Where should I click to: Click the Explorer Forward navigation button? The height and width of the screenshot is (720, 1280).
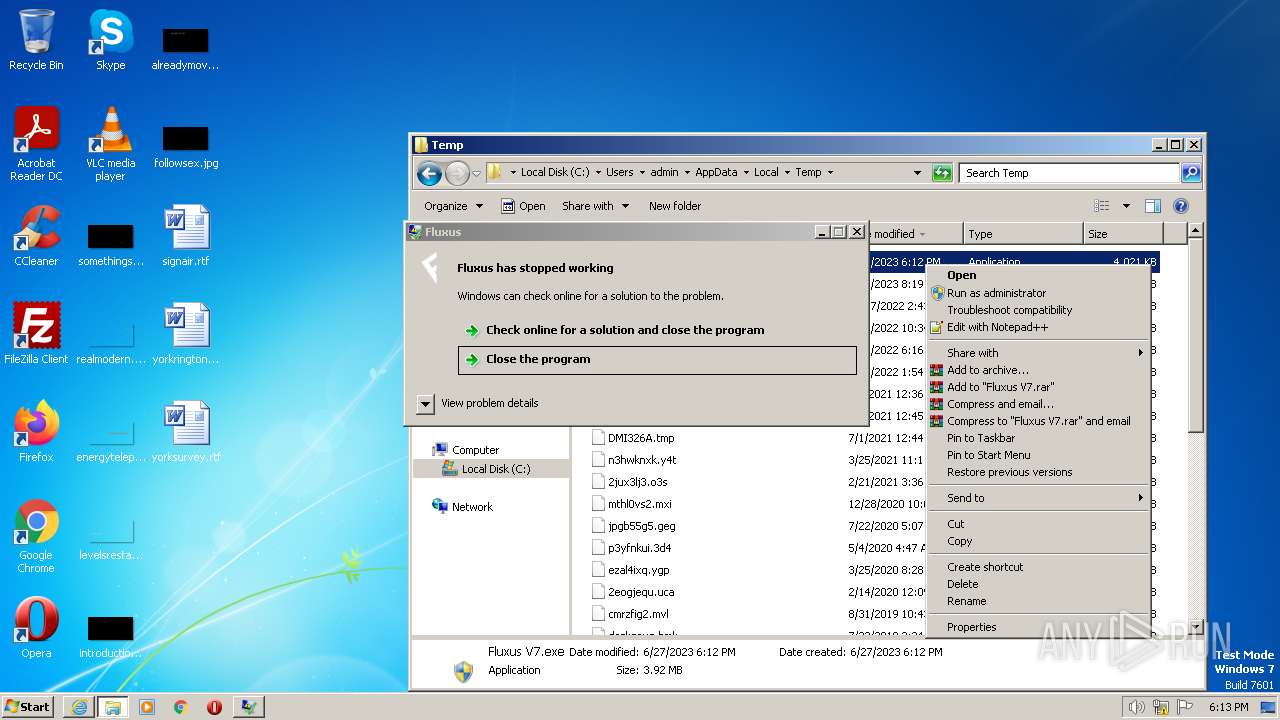(x=457, y=173)
